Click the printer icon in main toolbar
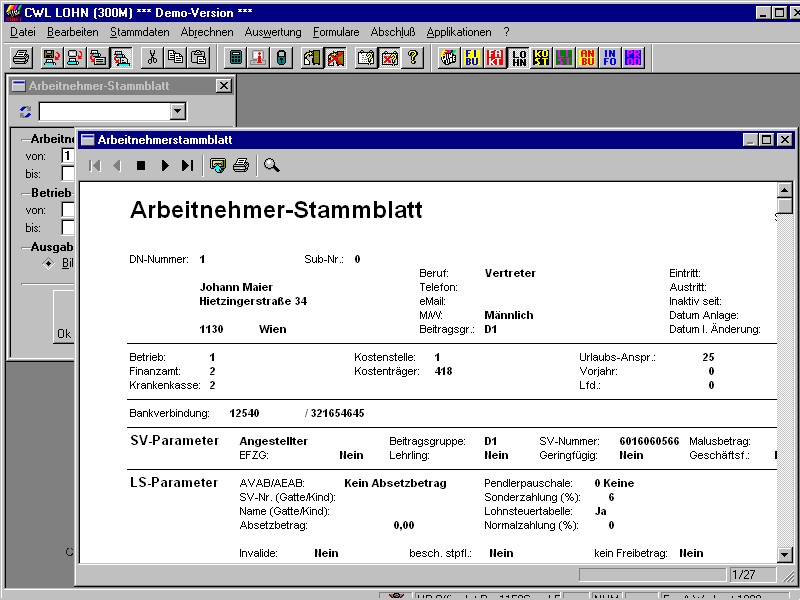800x600 pixels. [22, 57]
